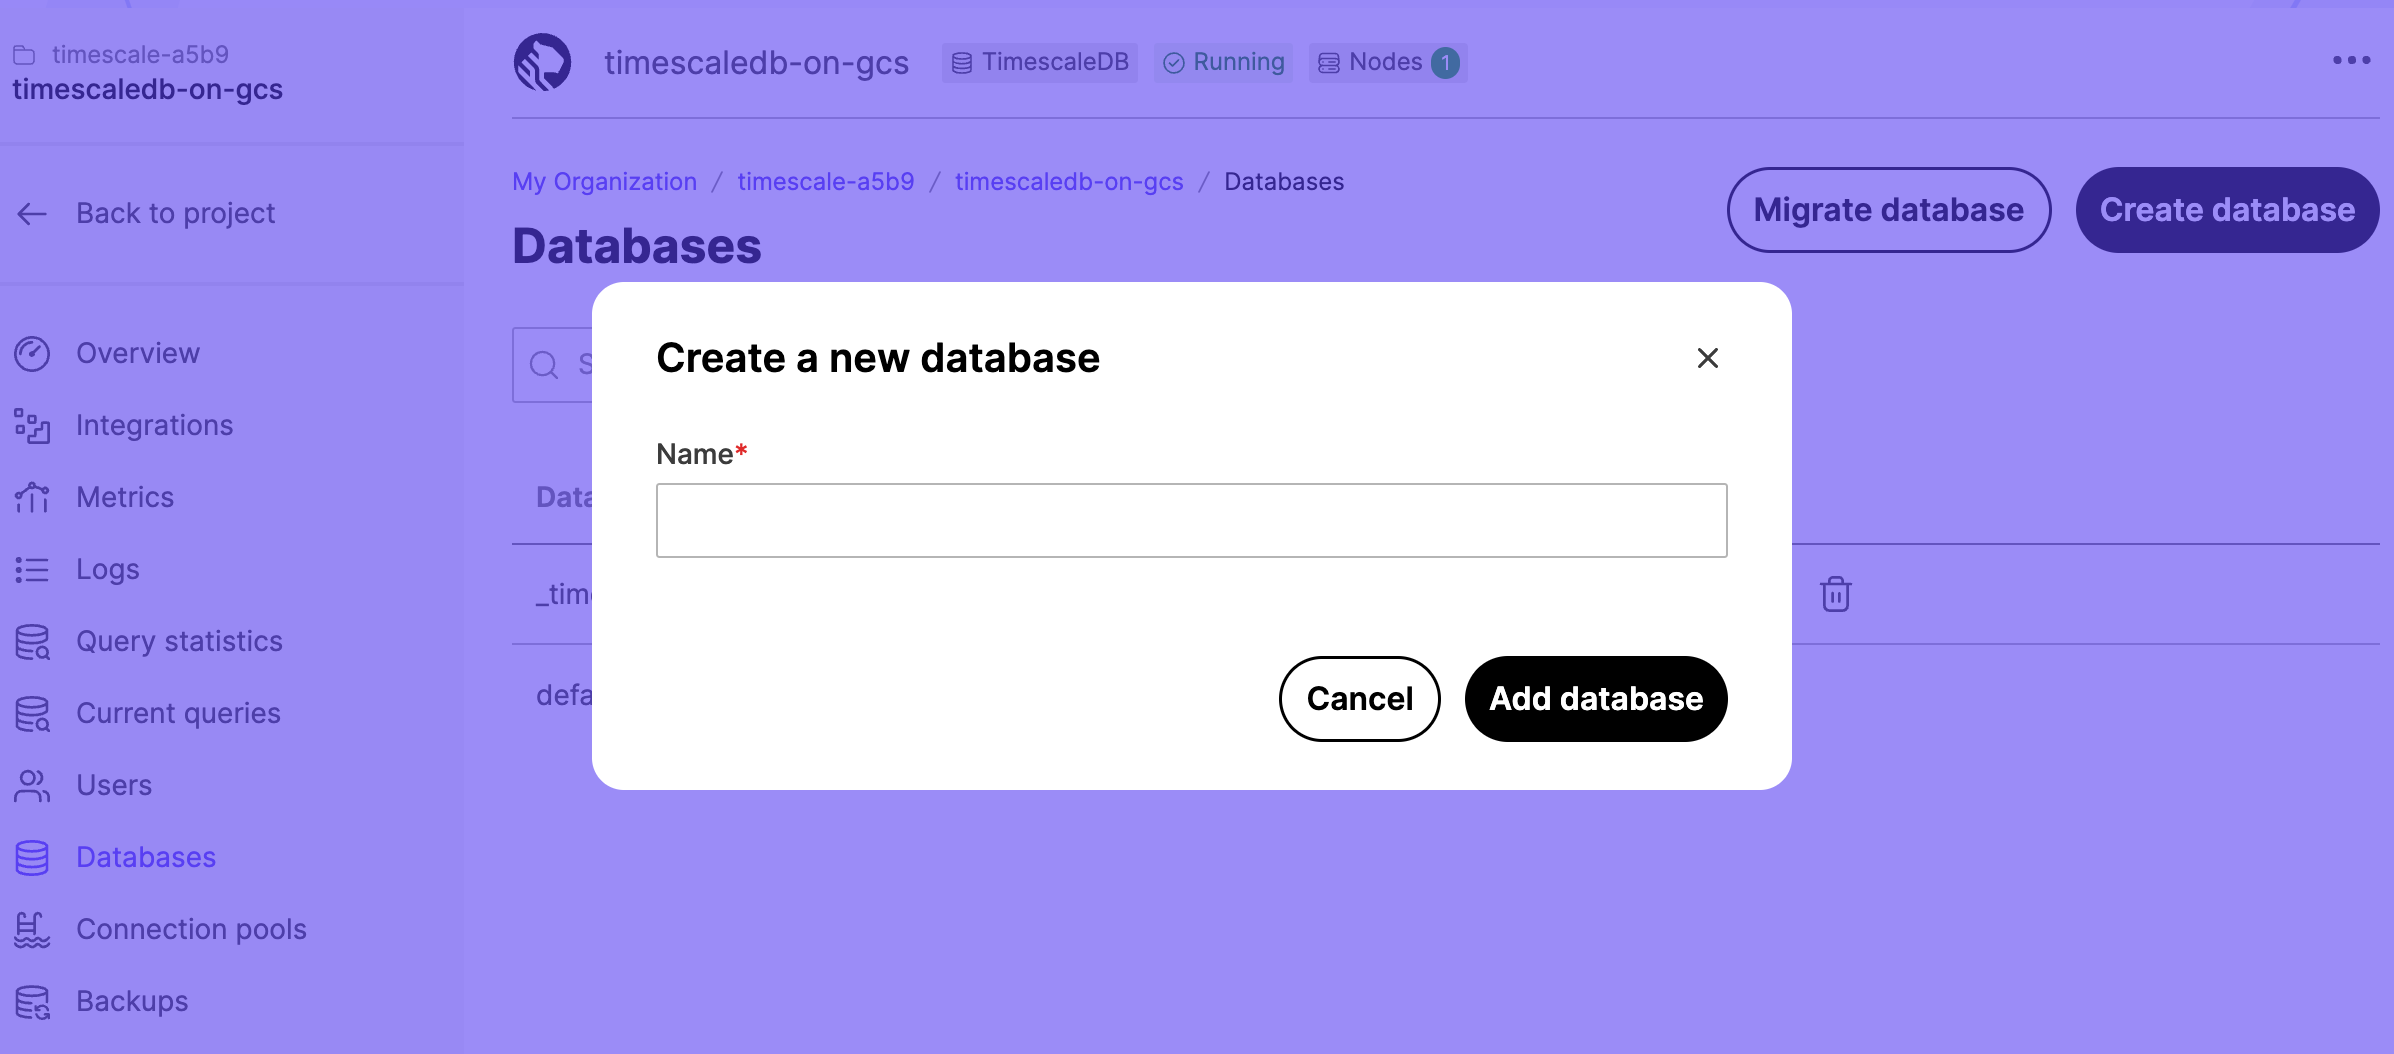Open Query statistics in sidebar
The image size is (2394, 1054).
coord(179,641)
